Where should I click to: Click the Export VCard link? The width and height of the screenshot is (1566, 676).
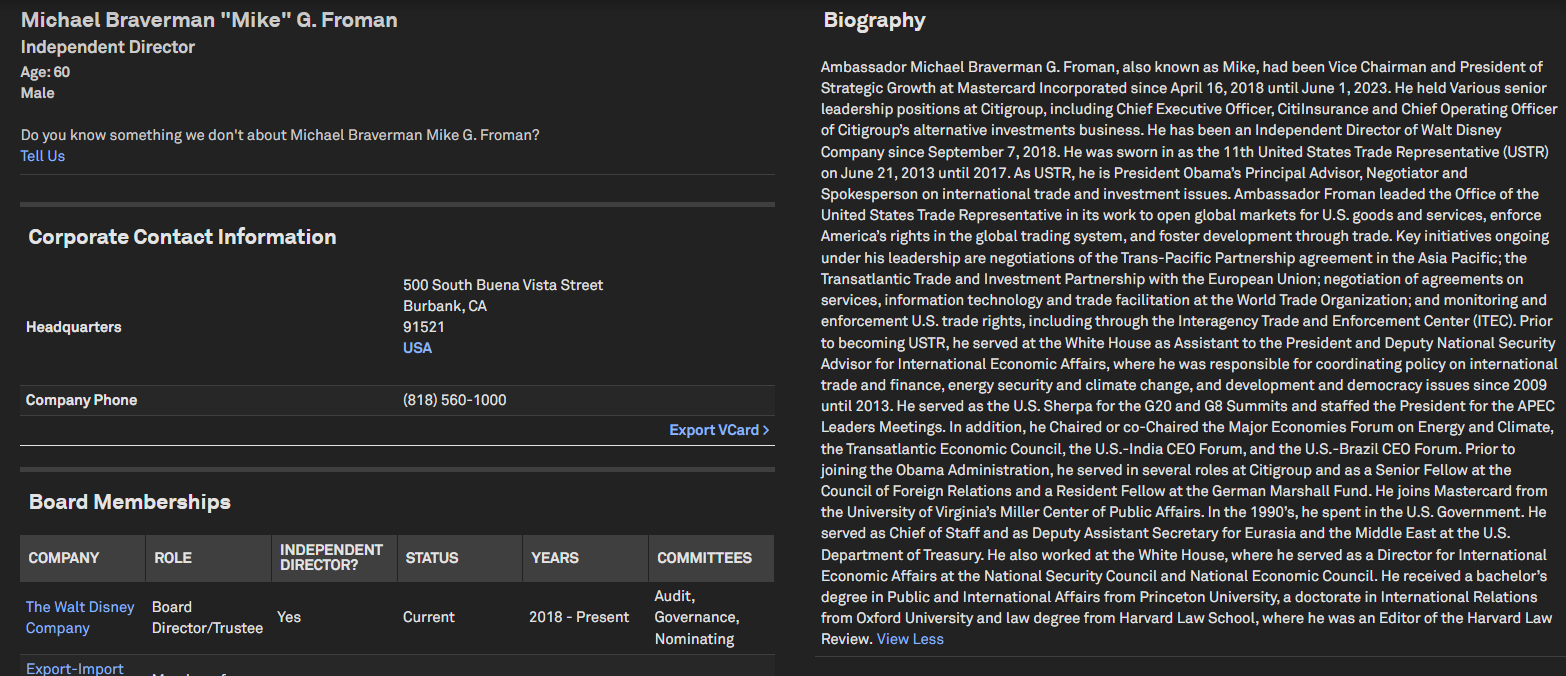[714, 430]
